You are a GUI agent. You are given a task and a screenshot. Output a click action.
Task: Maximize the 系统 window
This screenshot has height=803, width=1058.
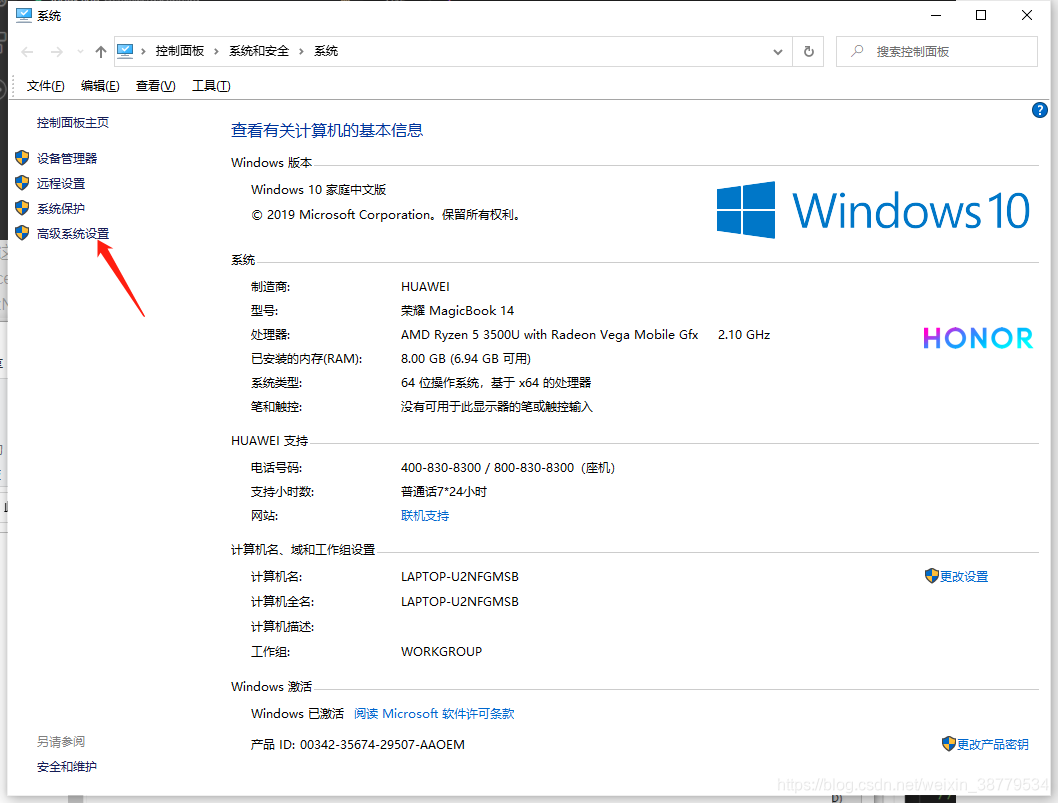tap(981, 15)
